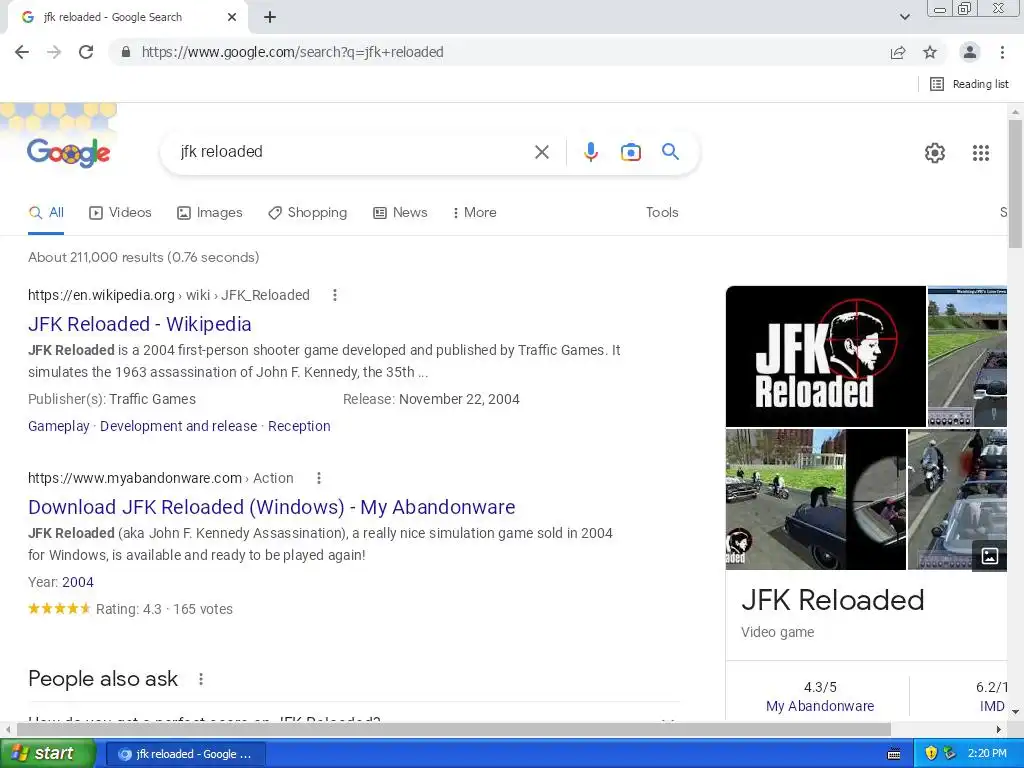Jump to Gameplay section link

coord(59,426)
